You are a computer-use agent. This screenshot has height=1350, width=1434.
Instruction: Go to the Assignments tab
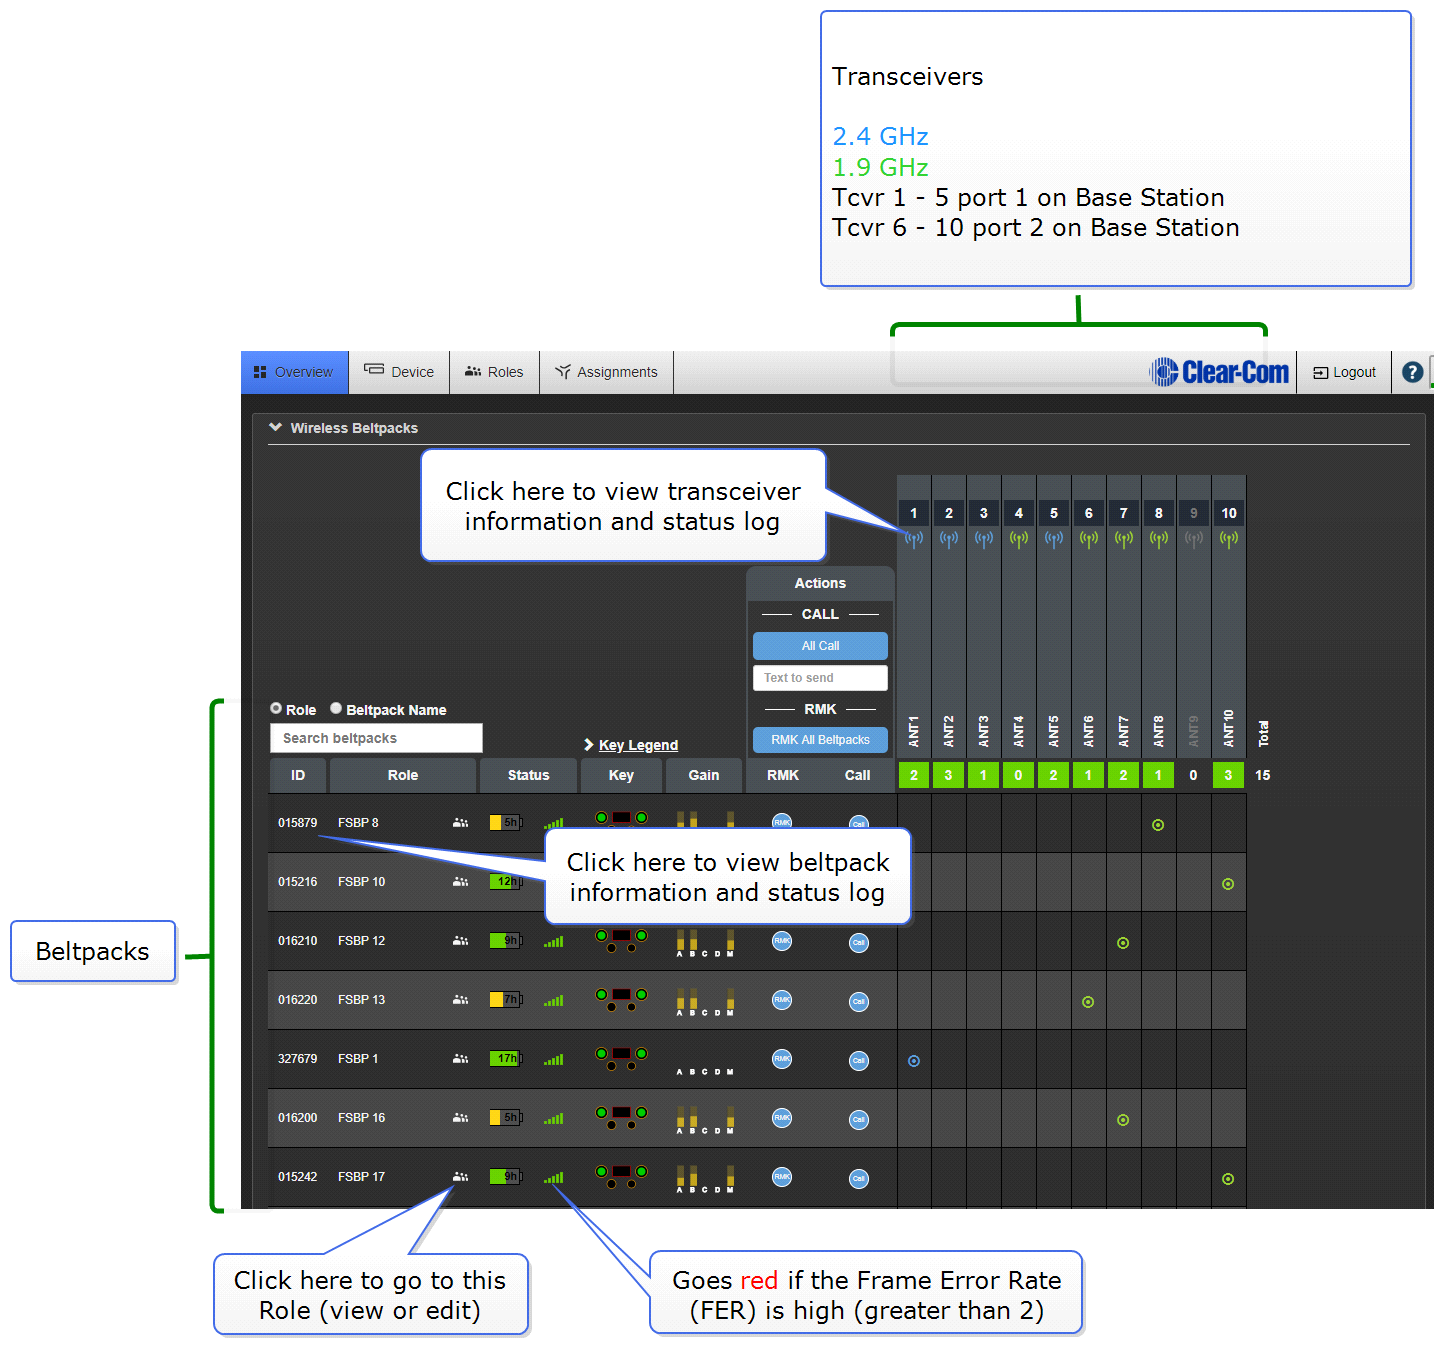(x=606, y=372)
